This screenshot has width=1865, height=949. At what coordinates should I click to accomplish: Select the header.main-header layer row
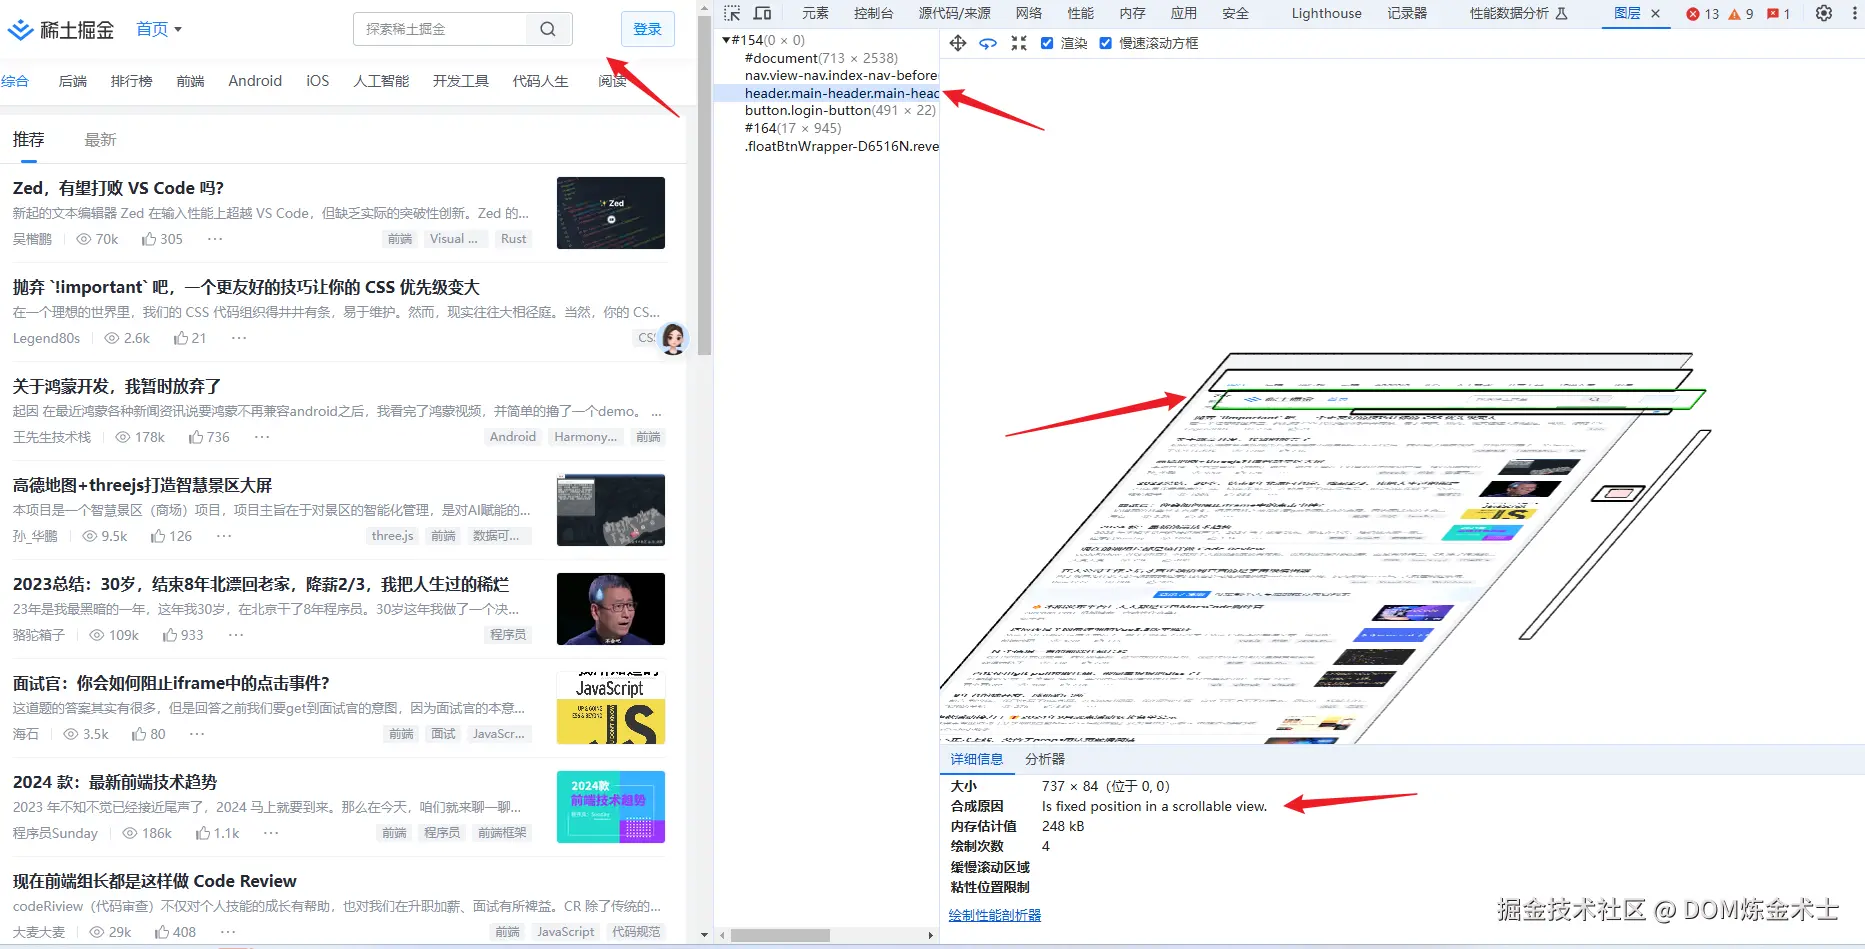[826, 93]
